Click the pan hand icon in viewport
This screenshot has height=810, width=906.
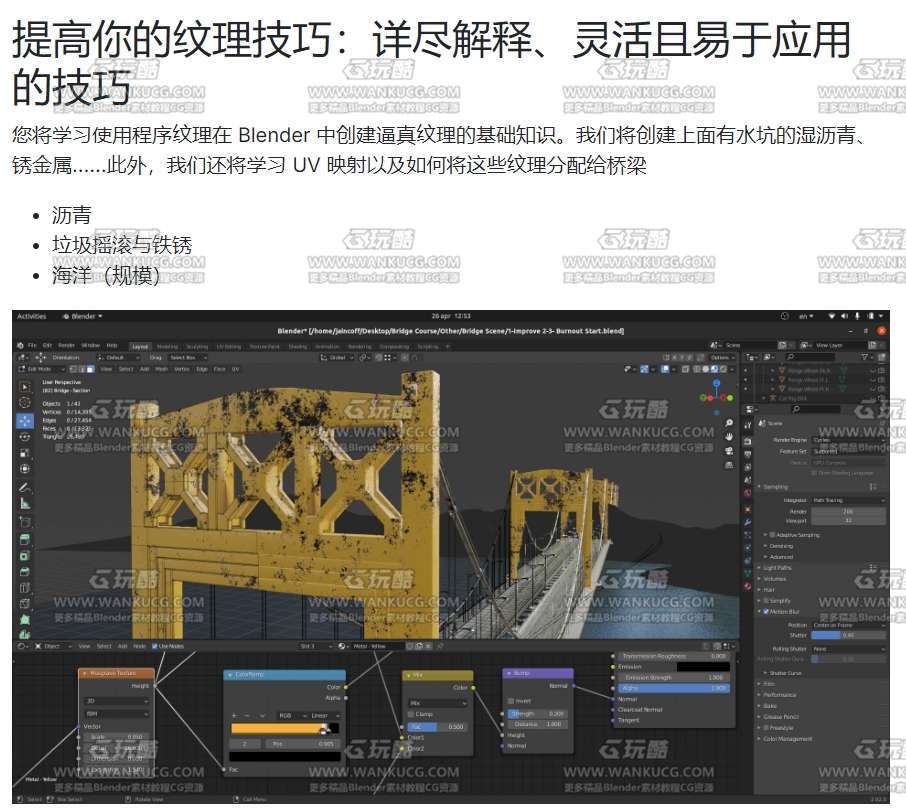pos(729,437)
